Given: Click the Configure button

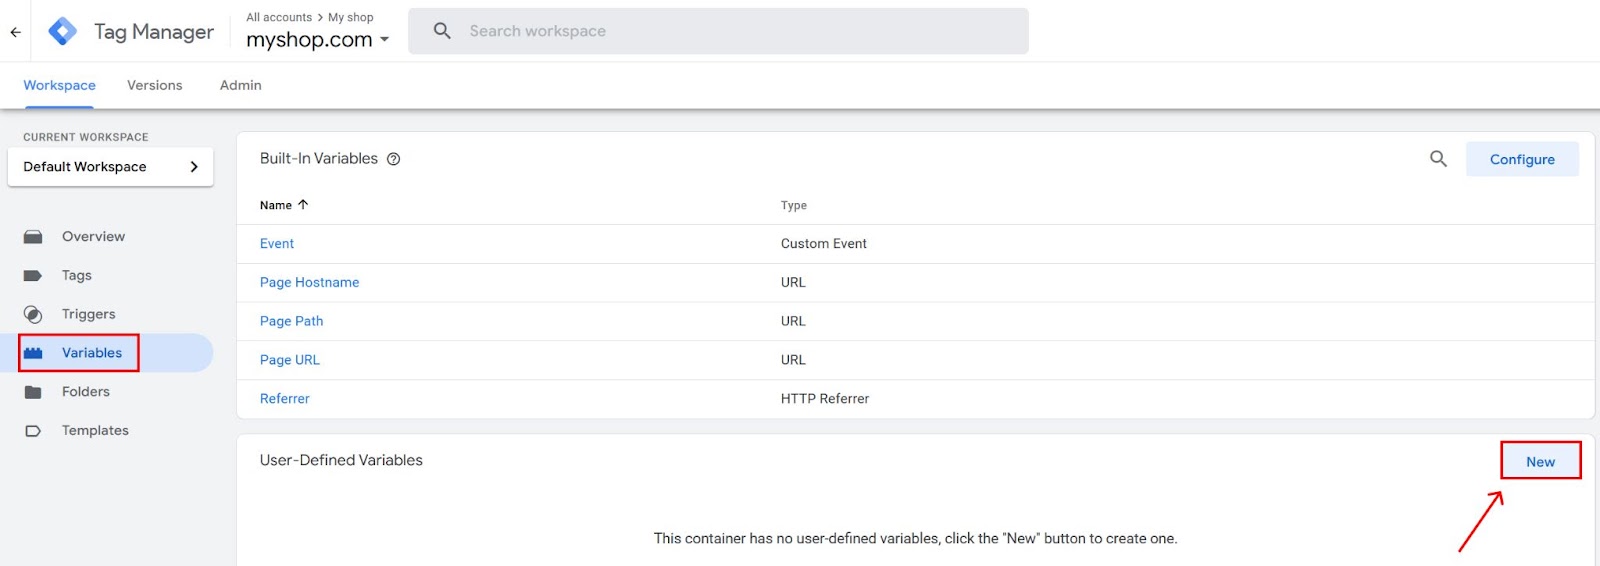Looking at the screenshot, I should pyautogui.click(x=1522, y=159).
